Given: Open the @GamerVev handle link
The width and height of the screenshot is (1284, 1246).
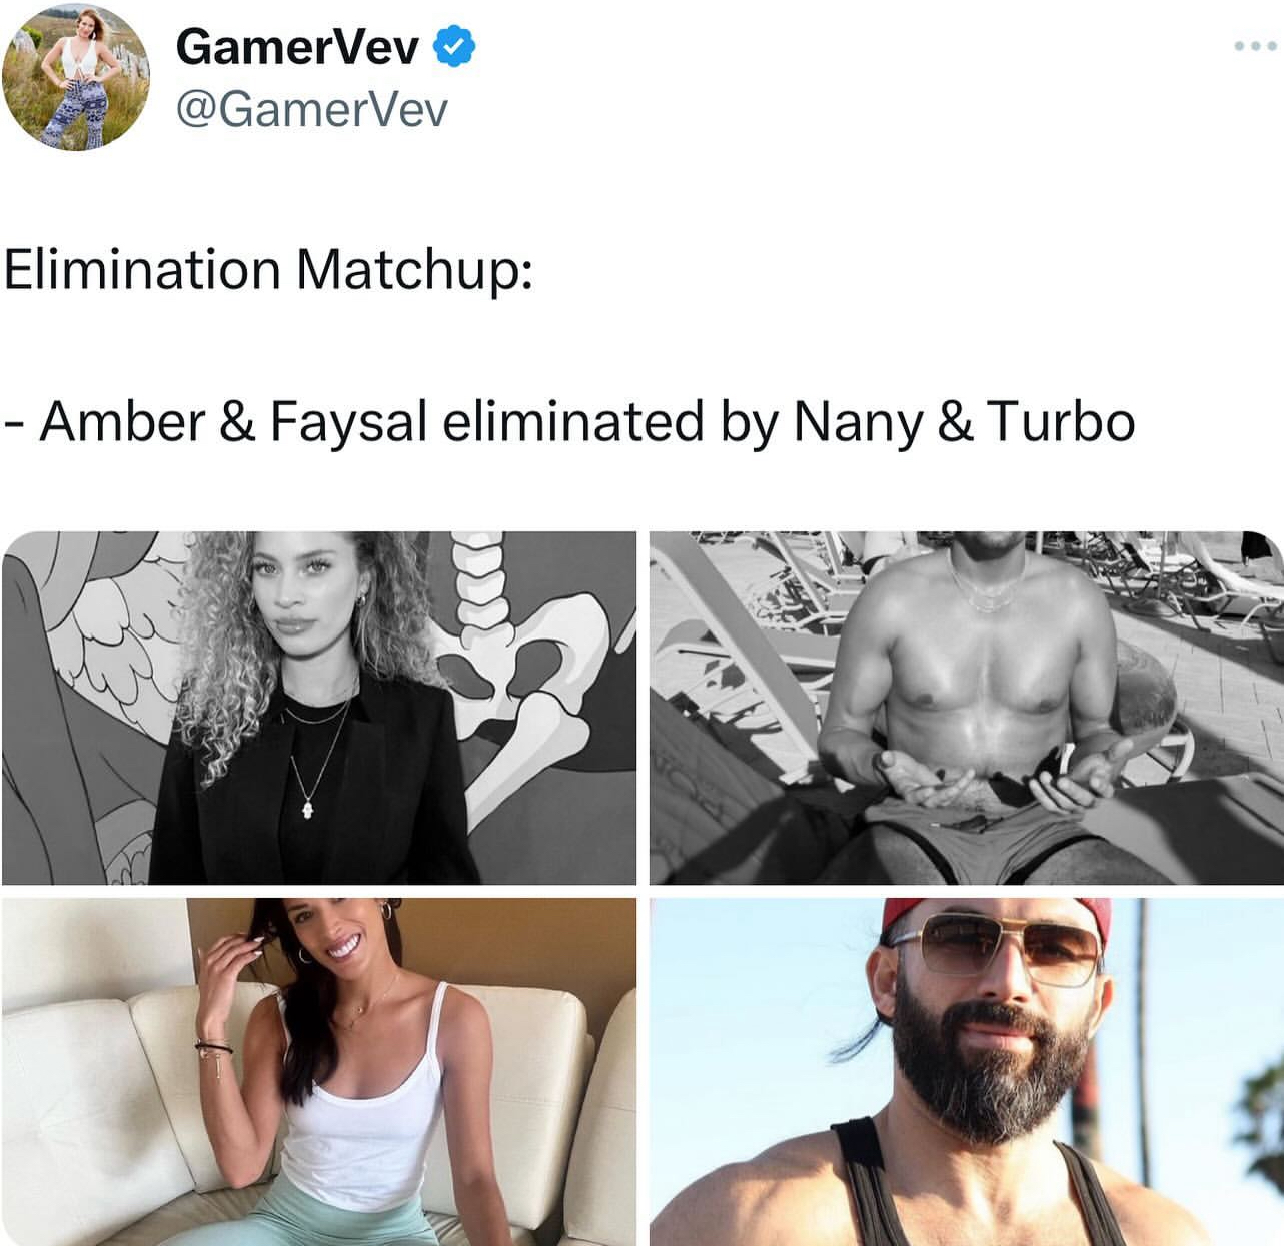Looking at the screenshot, I should 312,109.
